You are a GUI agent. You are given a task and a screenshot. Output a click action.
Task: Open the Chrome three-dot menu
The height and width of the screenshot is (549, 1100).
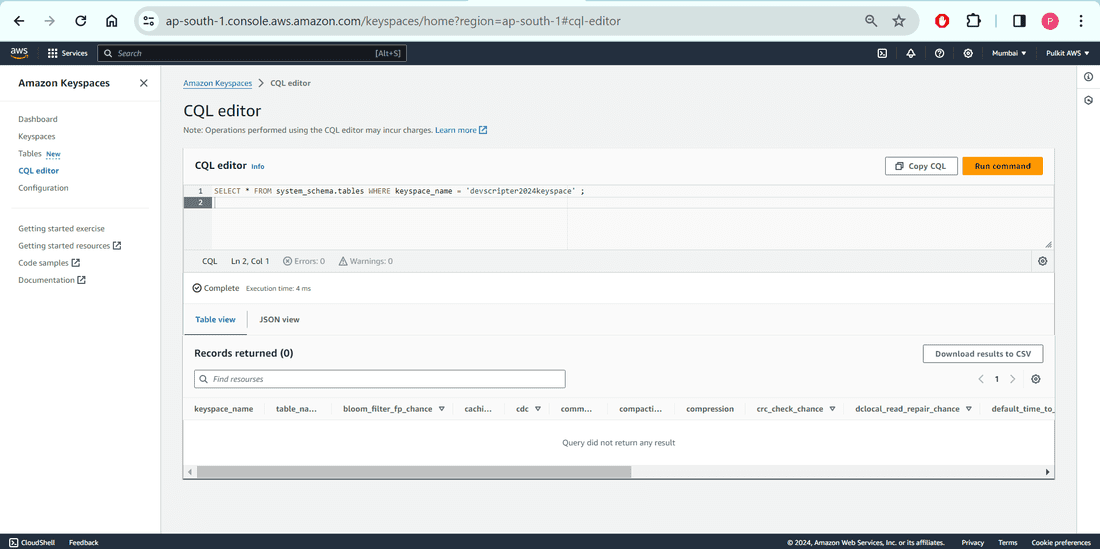pos(1081,21)
